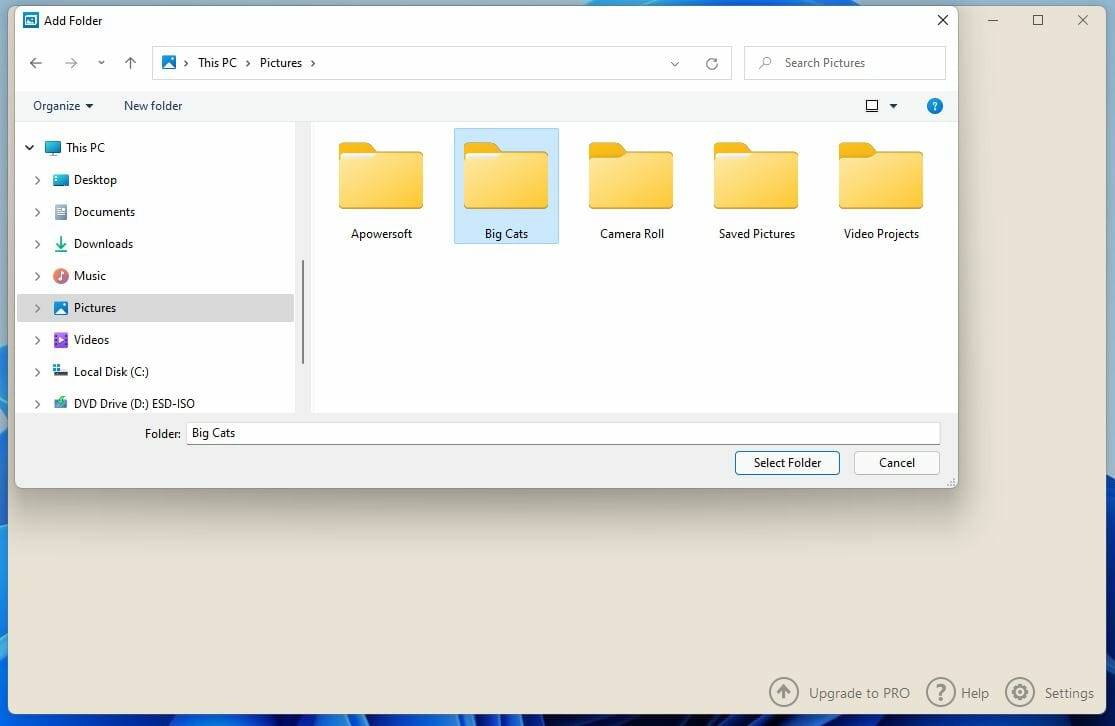Viewport: 1115px width, 726px height.
Task: Cancel the Add Folder dialog
Action: point(895,462)
